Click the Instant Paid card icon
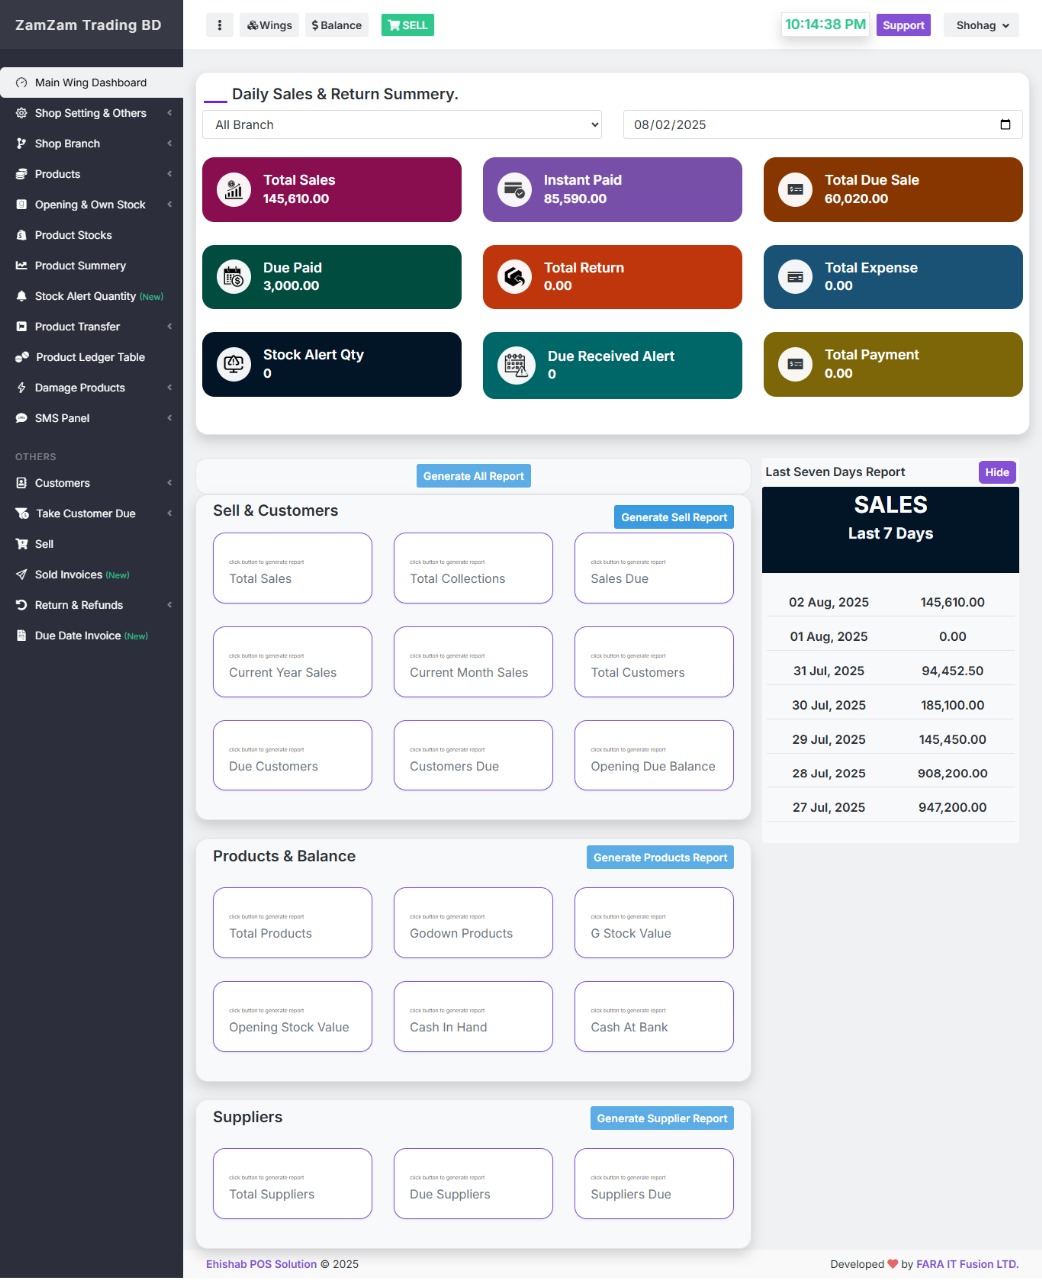Screen dimensions: 1042x1280 (x=514, y=190)
